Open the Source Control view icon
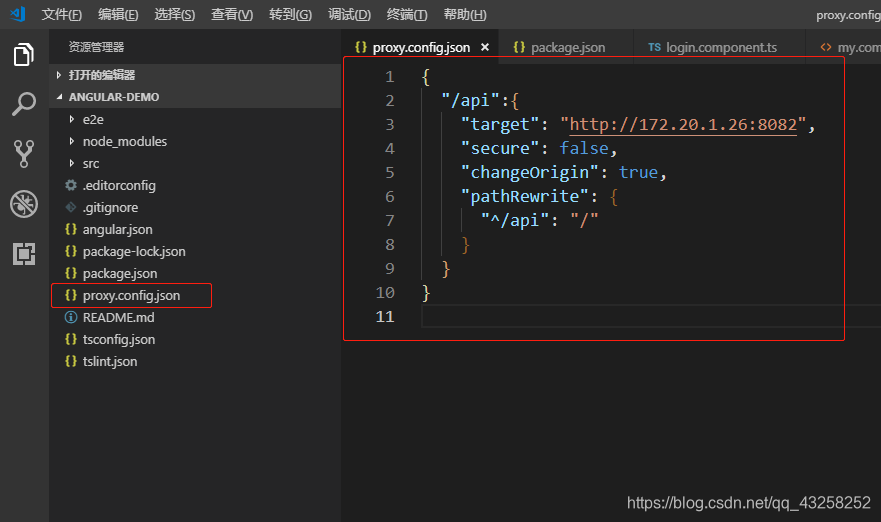881x522 pixels. 24,153
